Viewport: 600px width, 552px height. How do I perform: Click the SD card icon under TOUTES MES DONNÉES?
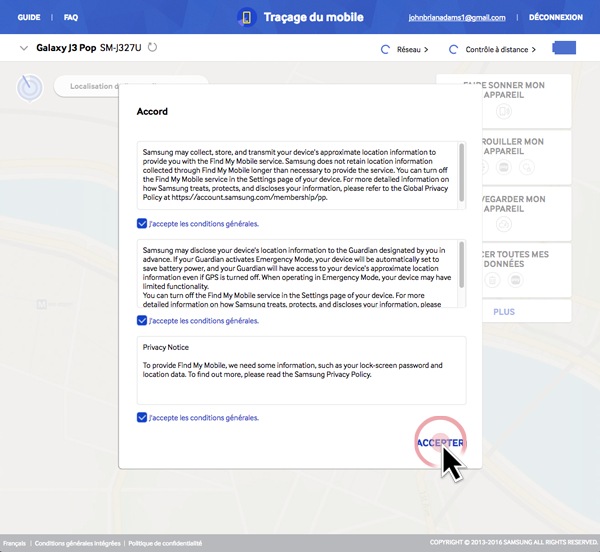[515, 280]
